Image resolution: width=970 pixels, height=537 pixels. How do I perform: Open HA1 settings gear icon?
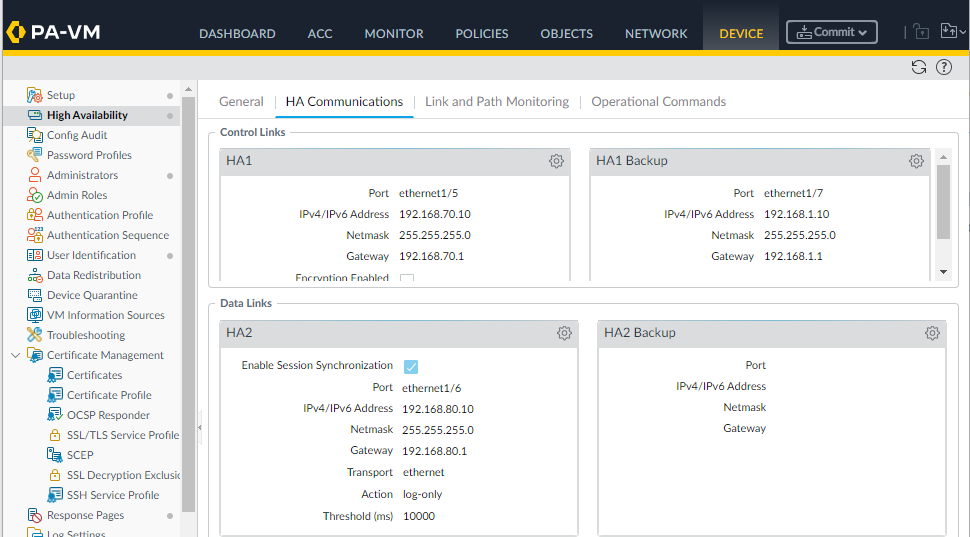556,161
